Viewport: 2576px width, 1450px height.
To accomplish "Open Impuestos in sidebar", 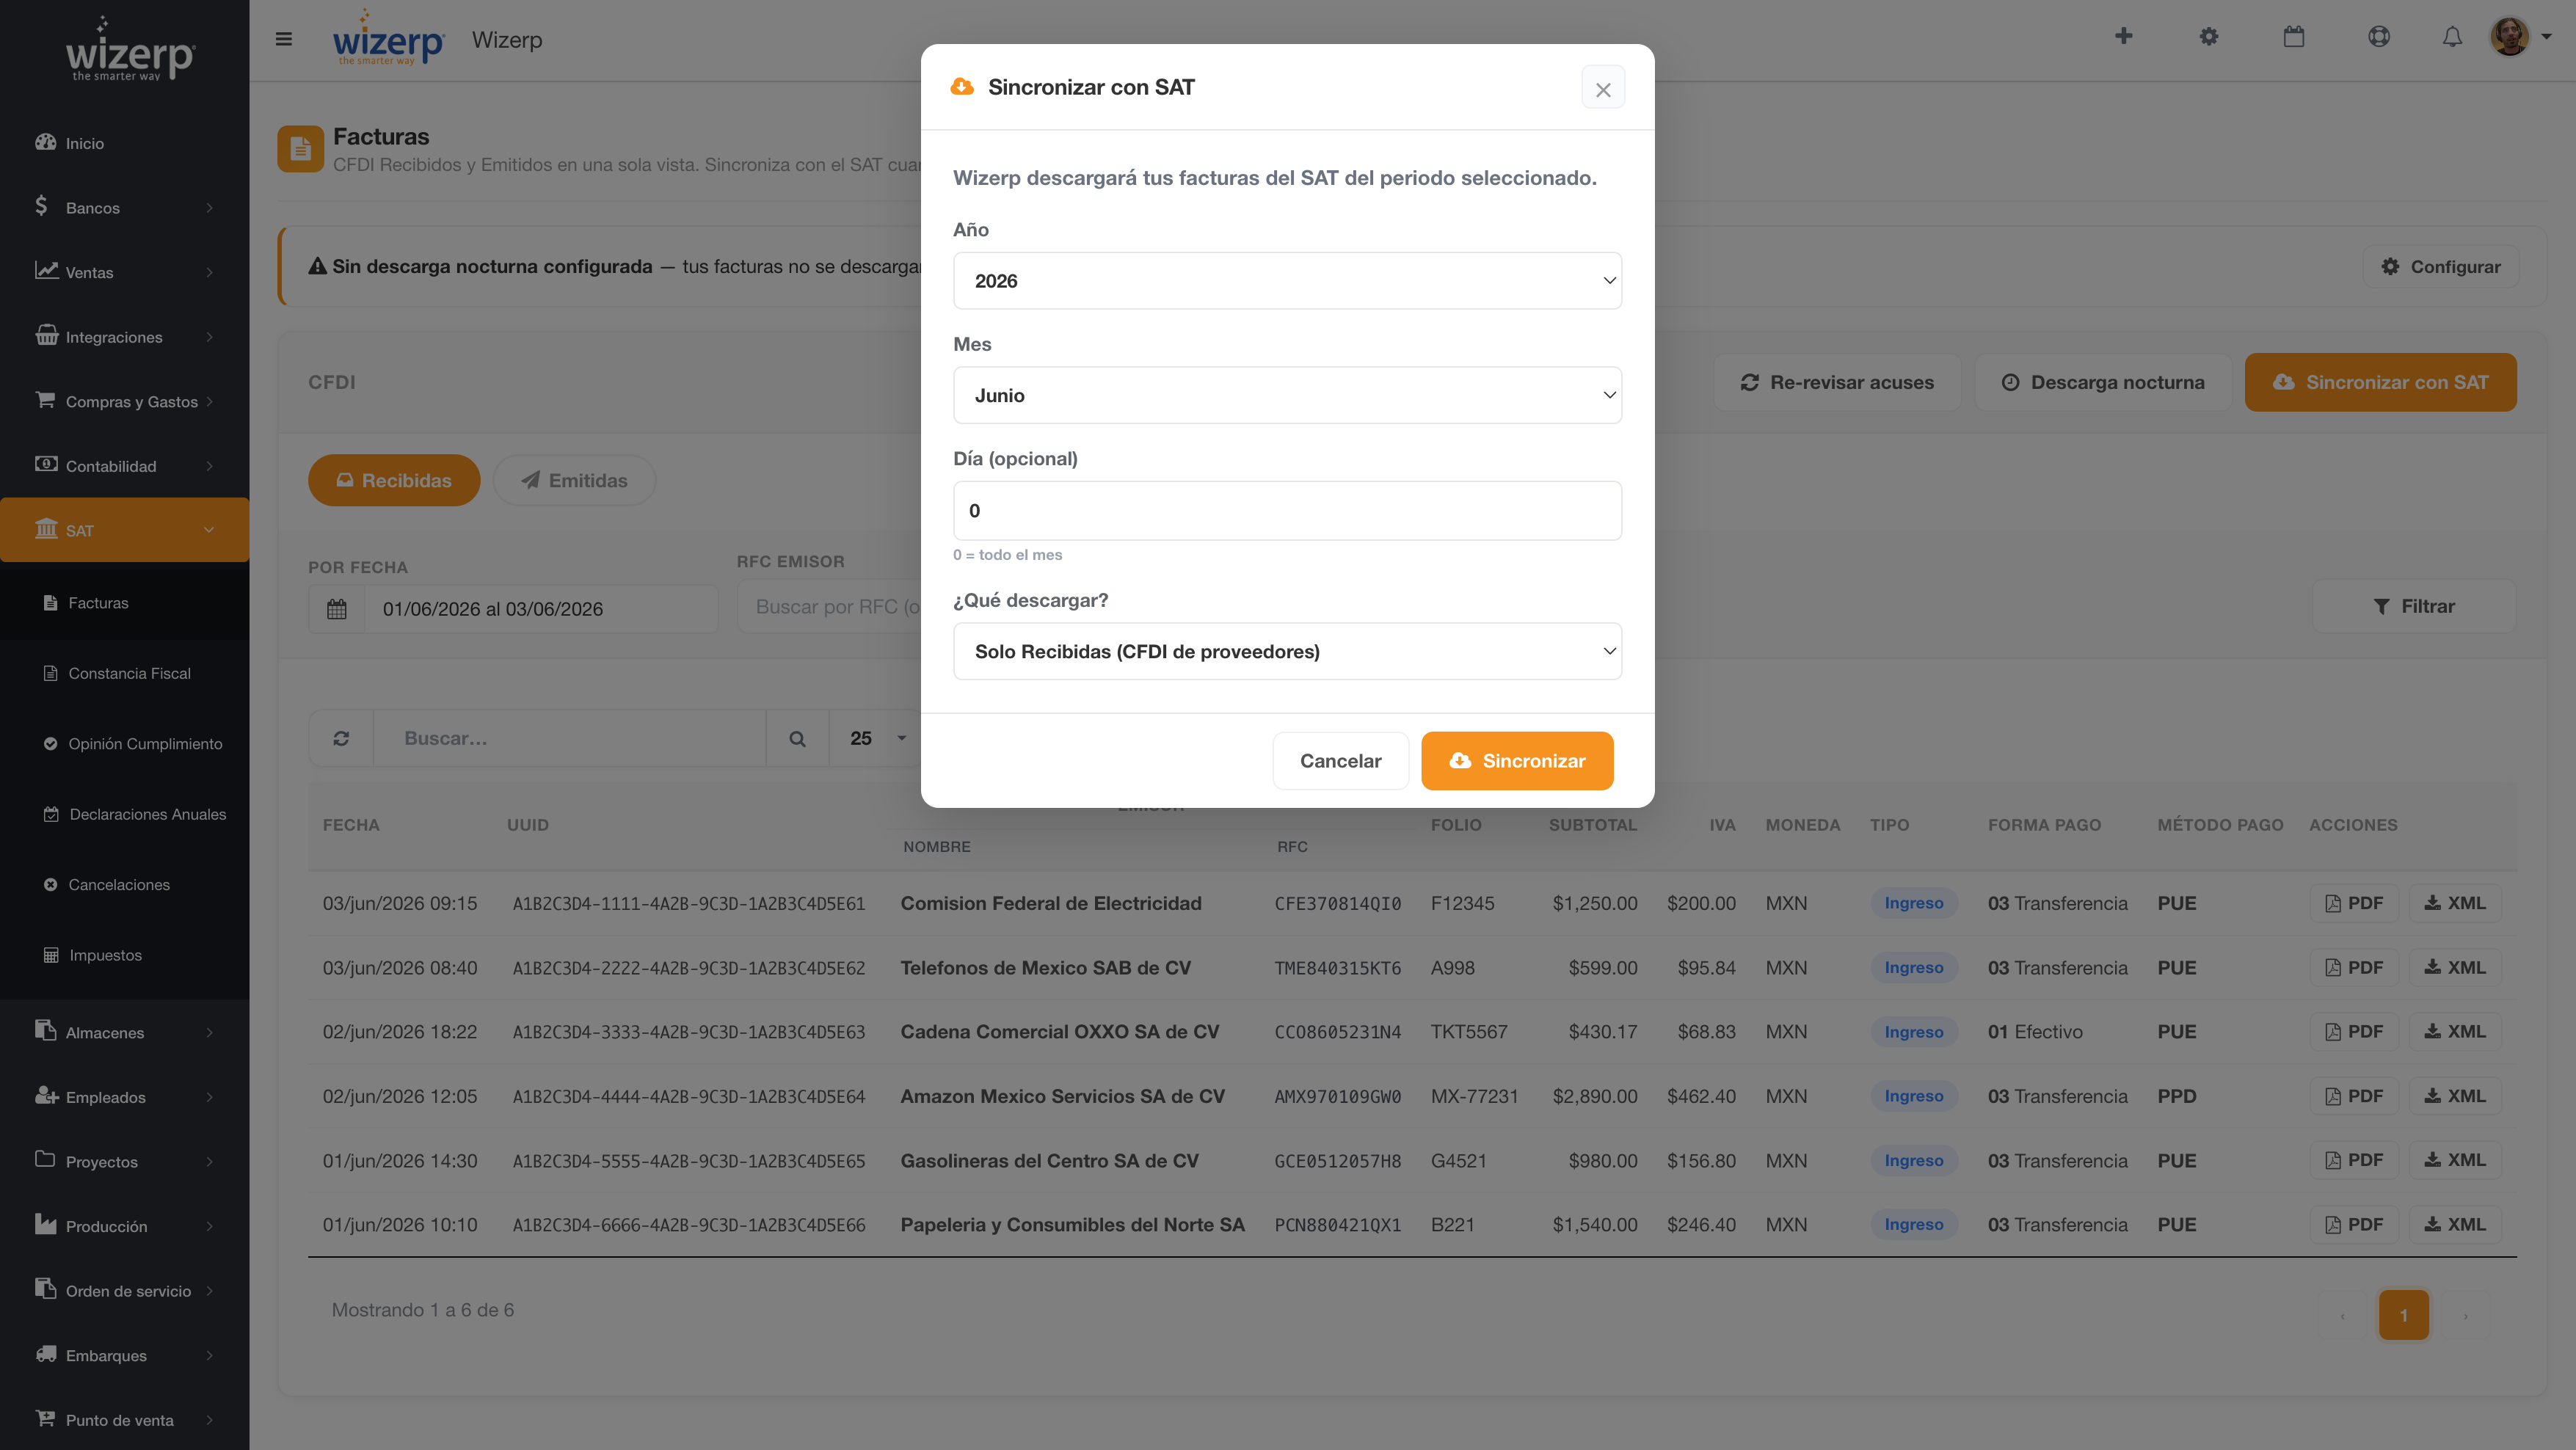I will click(124, 955).
